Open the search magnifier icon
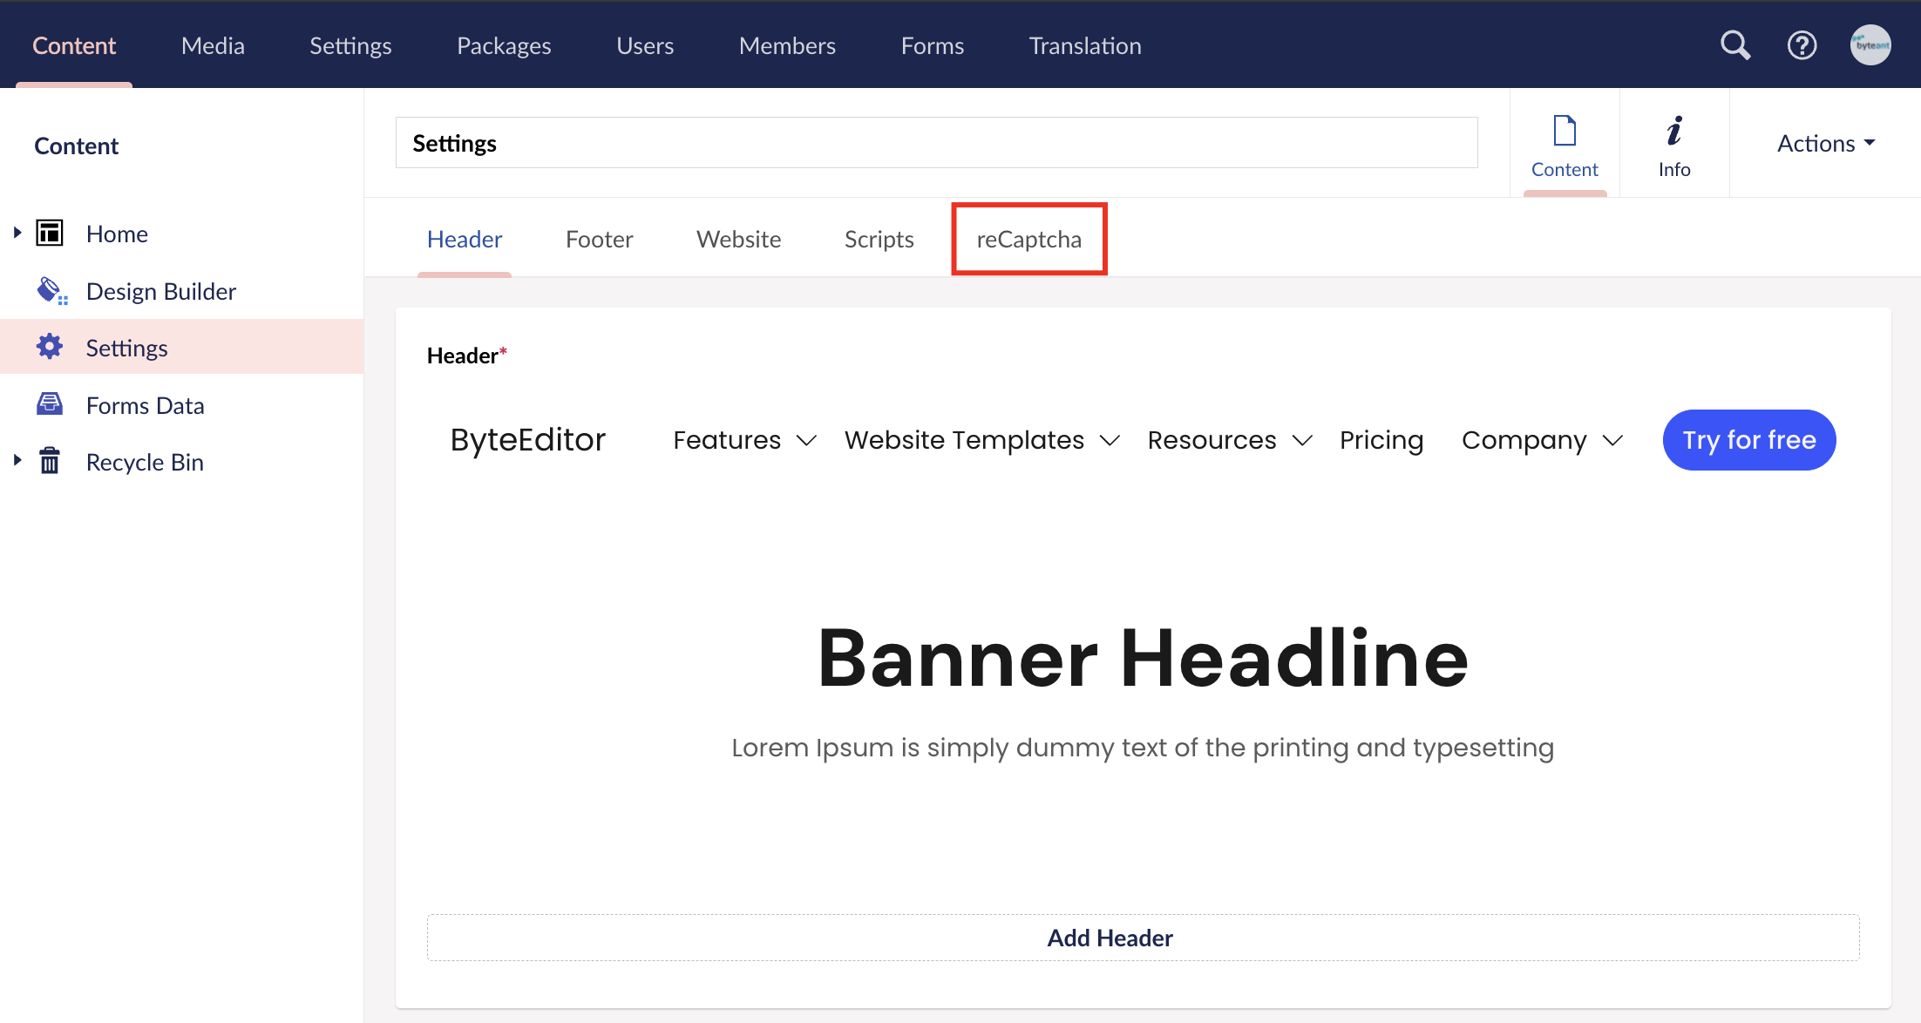Viewport: 1921px width, 1023px height. coord(1735,45)
